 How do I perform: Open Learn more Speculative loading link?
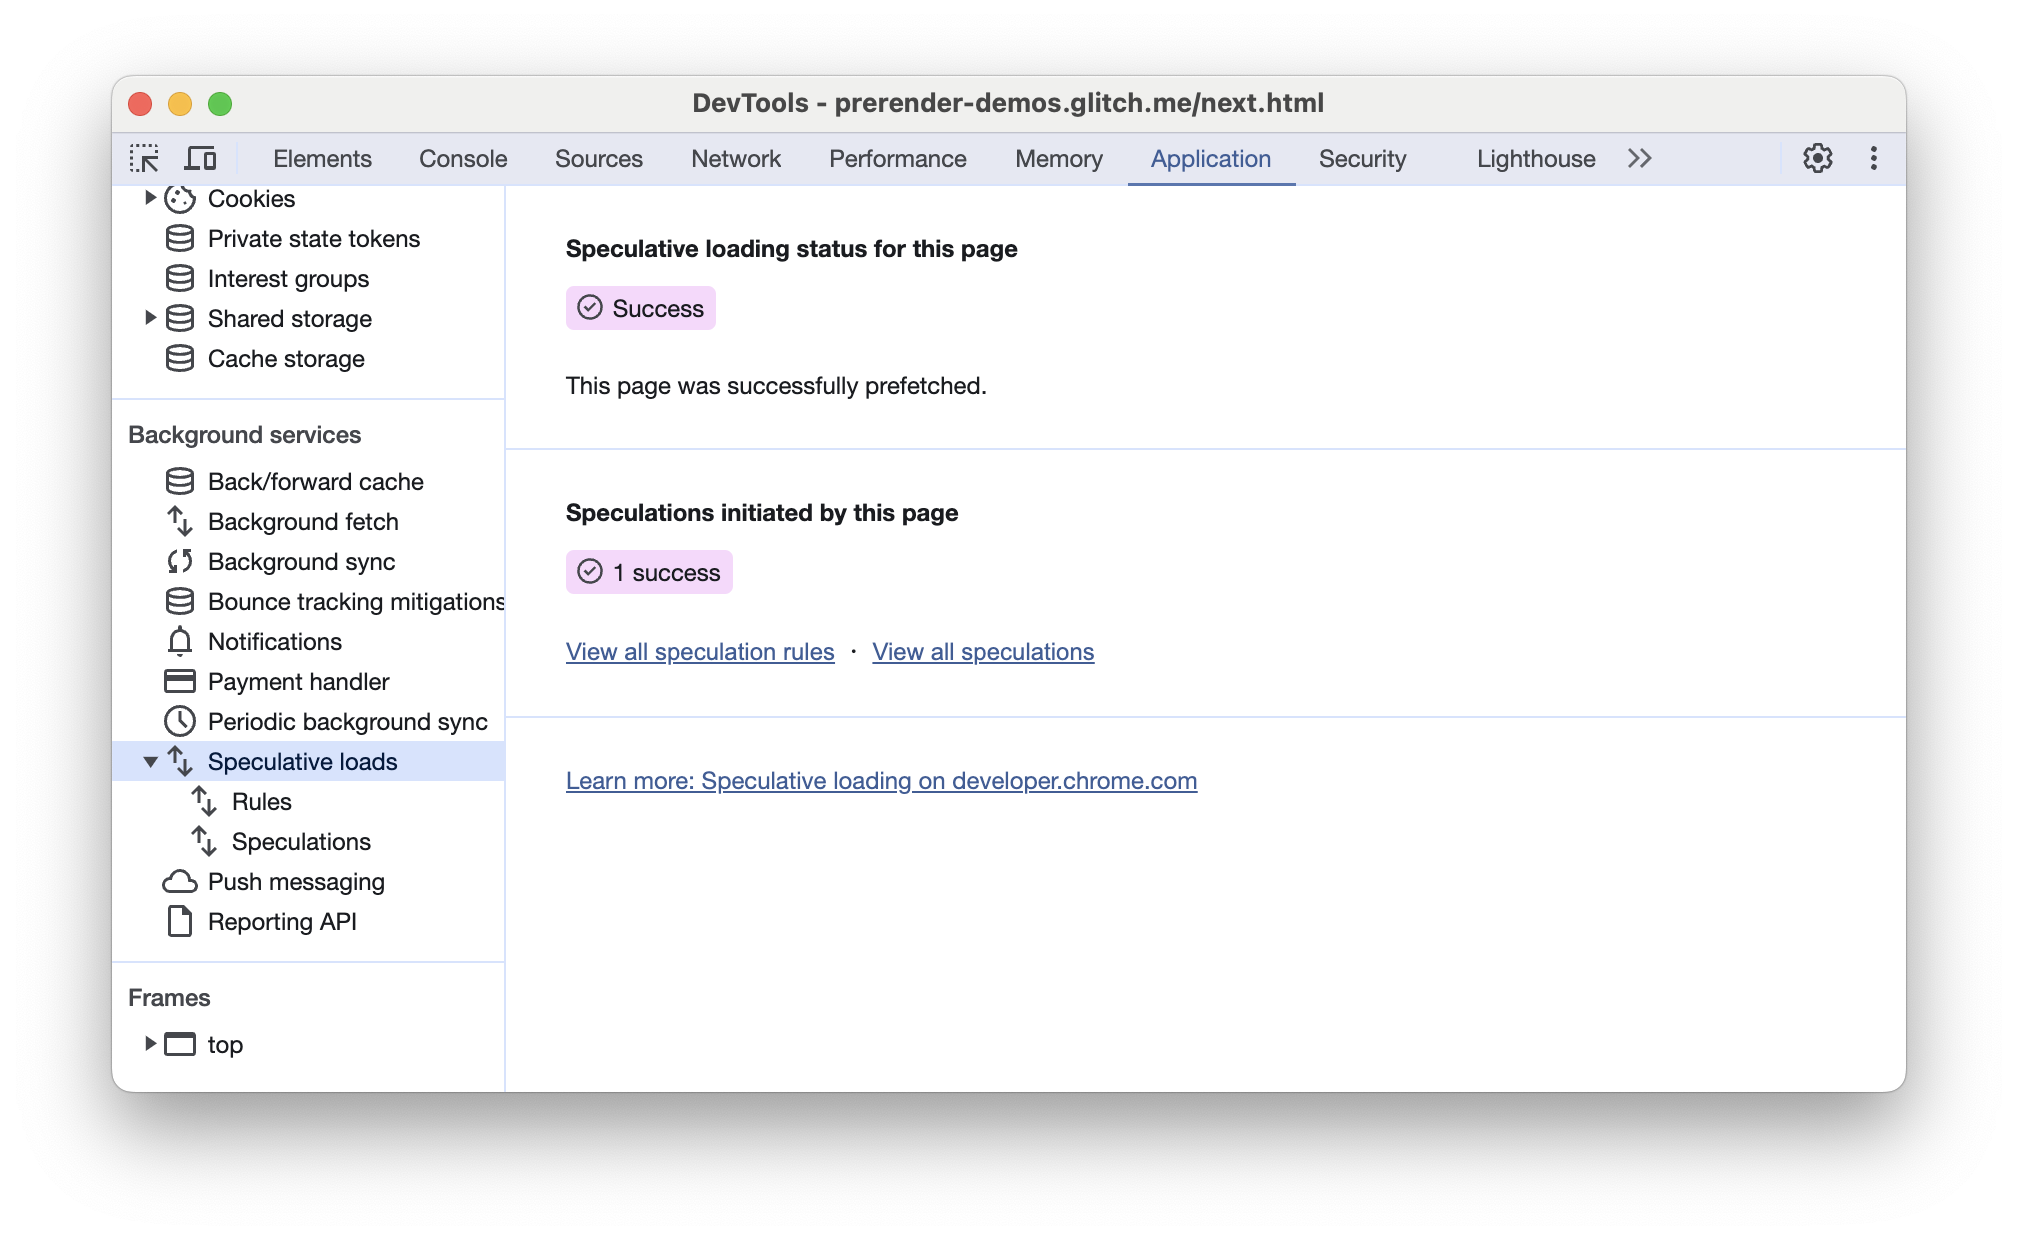tap(882, 780)
